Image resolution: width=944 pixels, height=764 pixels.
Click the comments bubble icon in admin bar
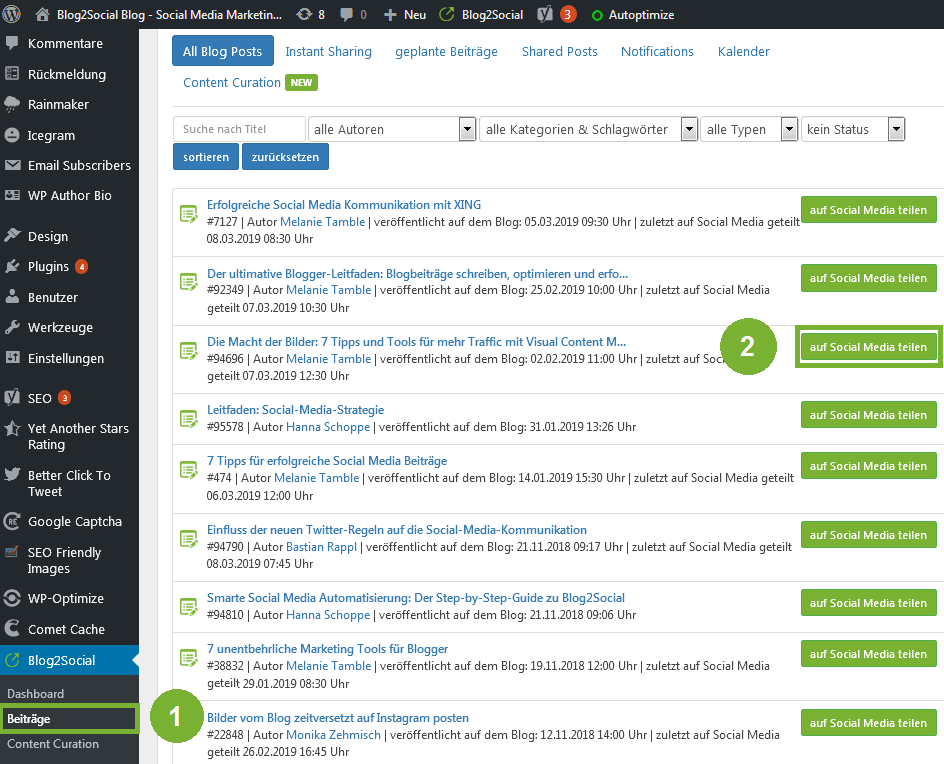click(346, 14)
